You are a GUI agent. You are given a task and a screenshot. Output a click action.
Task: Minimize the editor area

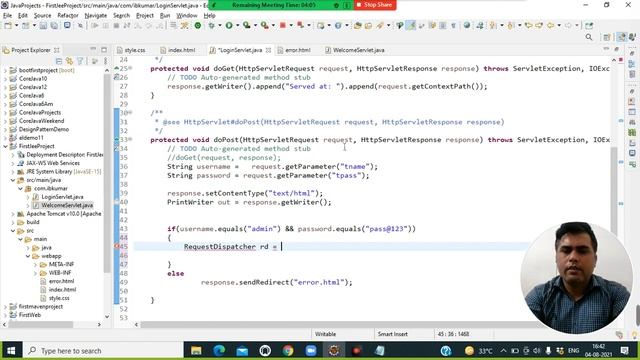coord(606,49)
